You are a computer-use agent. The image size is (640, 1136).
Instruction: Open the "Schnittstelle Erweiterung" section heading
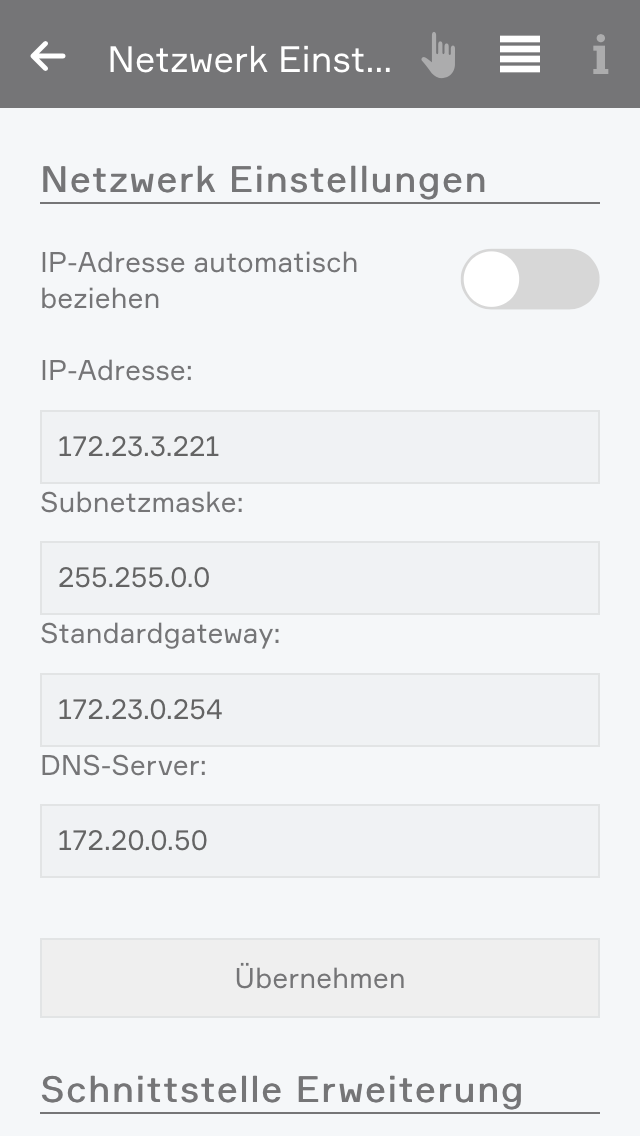282,1089
